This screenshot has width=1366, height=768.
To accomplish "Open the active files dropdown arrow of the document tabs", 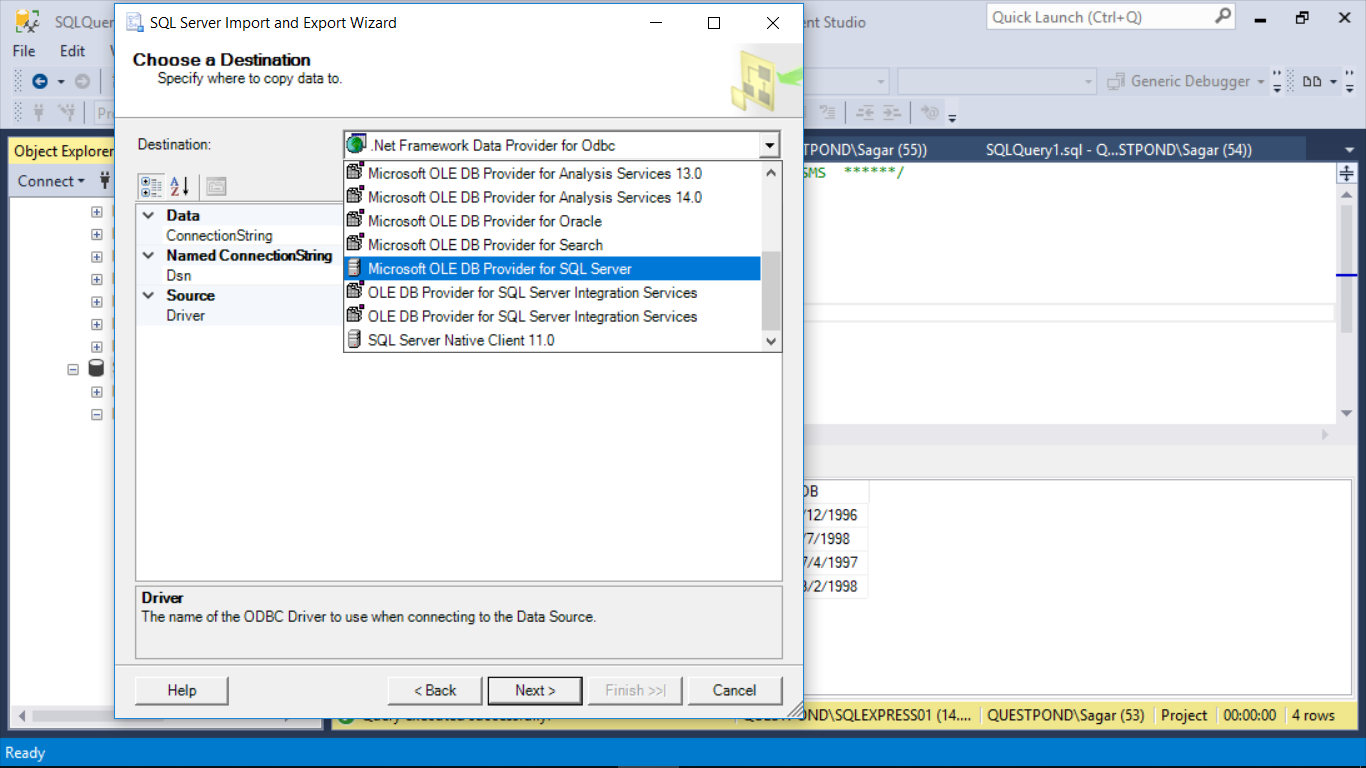I will (1350, 150).
